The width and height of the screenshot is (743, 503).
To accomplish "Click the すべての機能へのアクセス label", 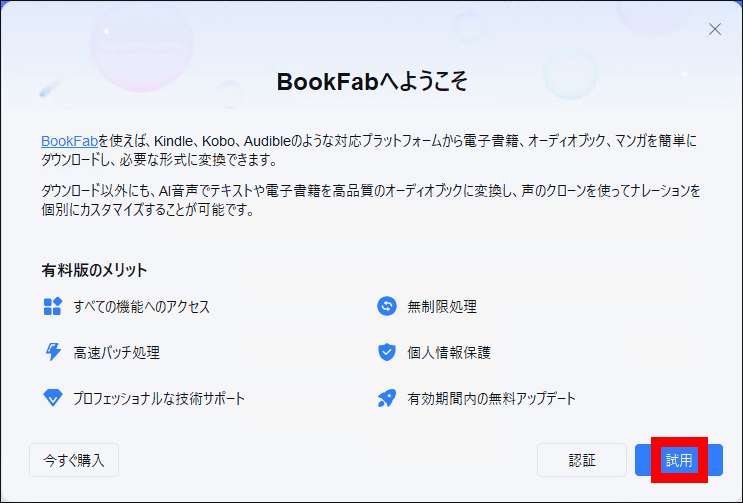I will point(141,307).
